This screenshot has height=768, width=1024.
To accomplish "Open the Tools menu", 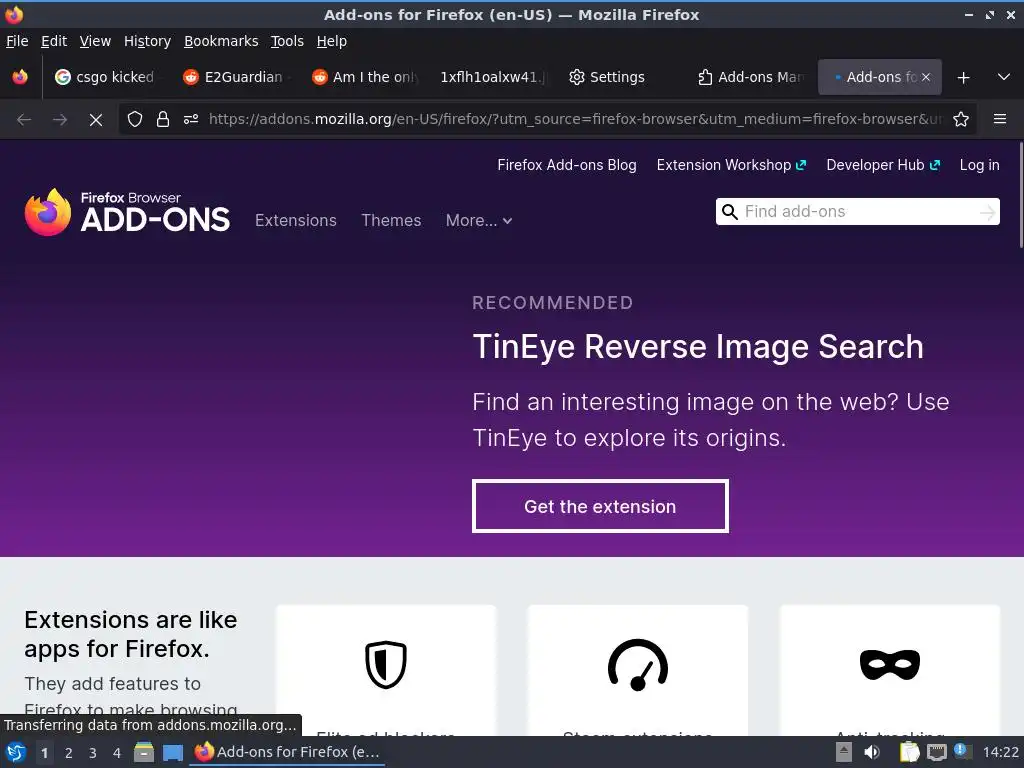I will point(287,41).
